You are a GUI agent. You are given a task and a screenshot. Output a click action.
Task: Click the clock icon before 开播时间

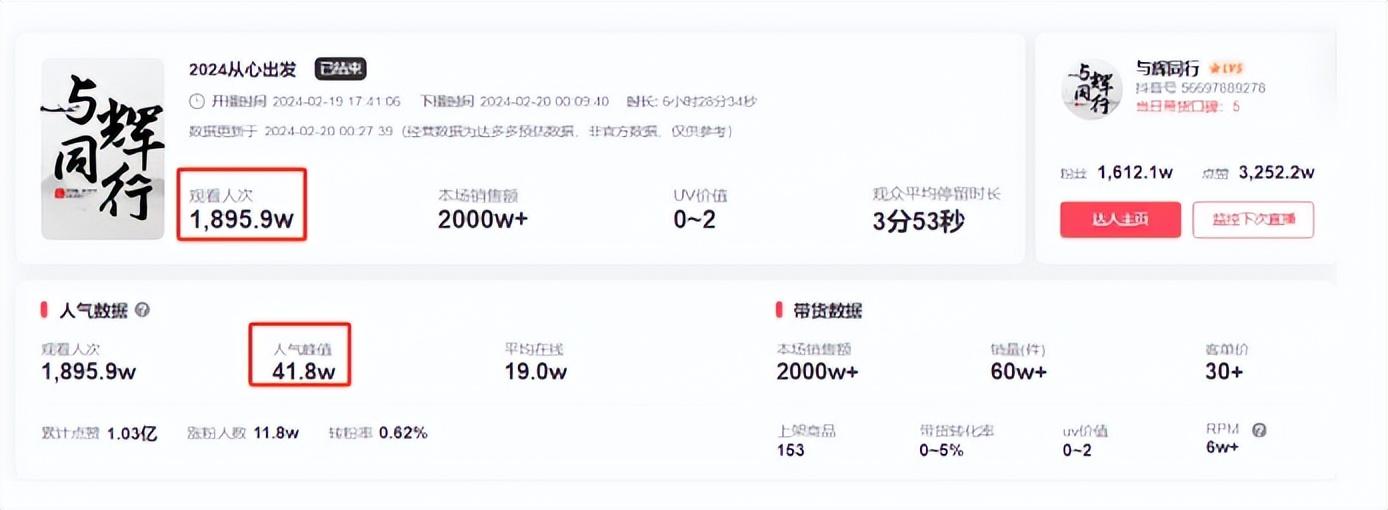click(x=196, y=101)
